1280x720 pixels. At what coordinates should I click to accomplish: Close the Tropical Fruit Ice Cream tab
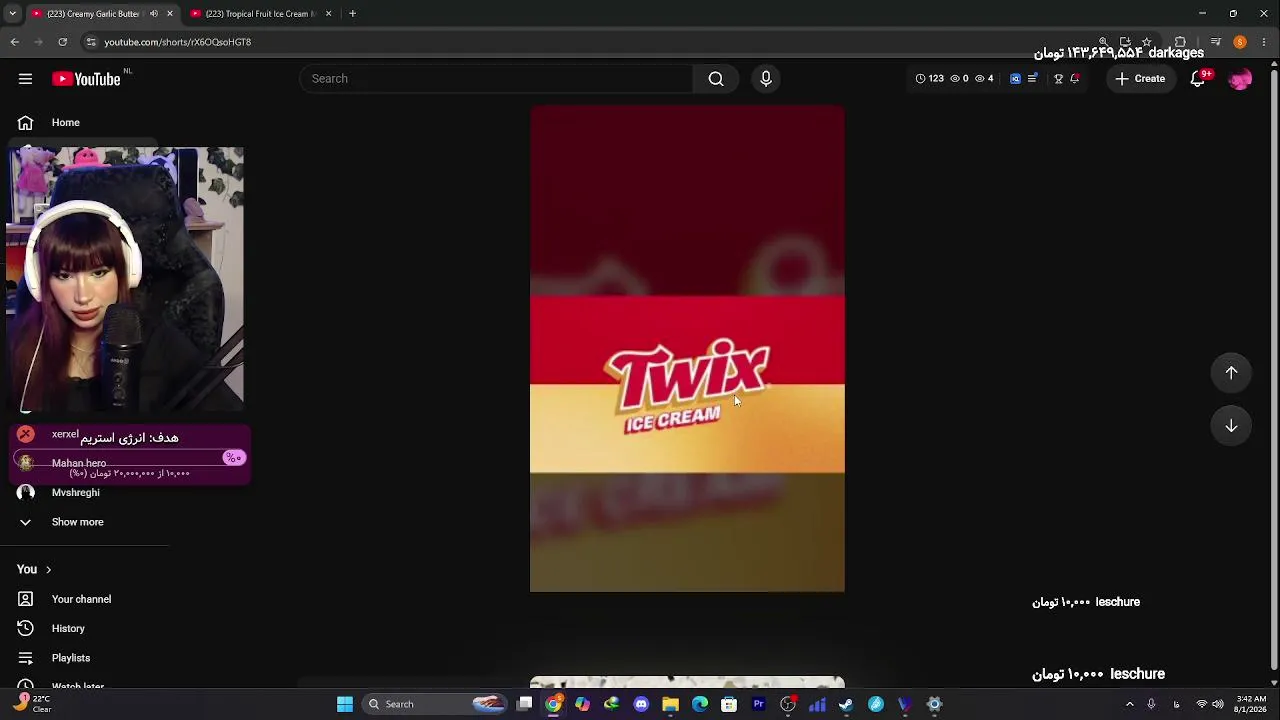pos(328,14)
